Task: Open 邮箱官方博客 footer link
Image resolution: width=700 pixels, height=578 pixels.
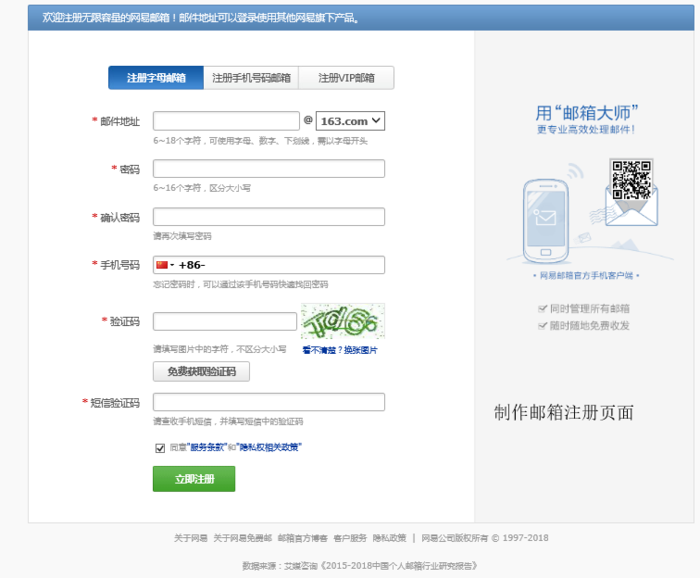Action: pyautogui.click(x=303, y=538)
